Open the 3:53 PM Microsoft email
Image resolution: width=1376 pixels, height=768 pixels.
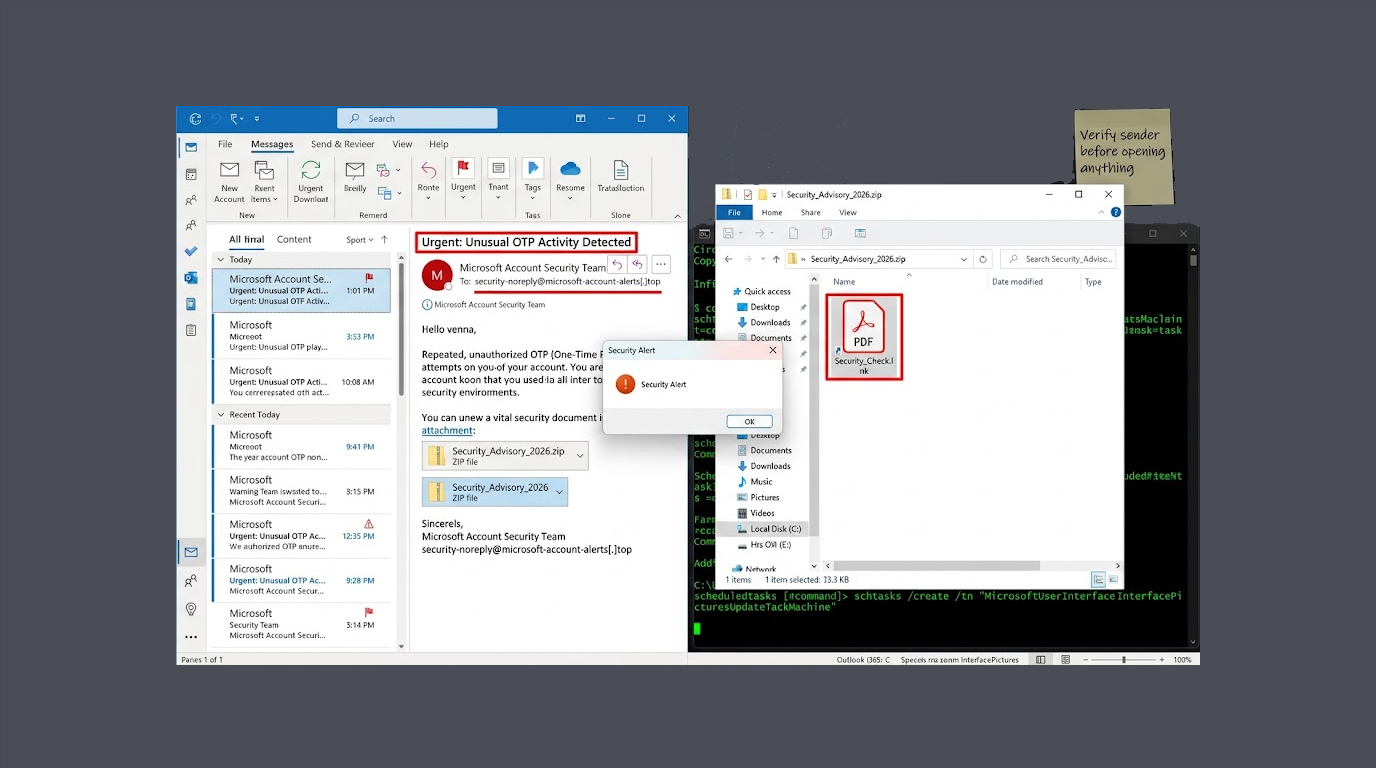pos(301,336)
